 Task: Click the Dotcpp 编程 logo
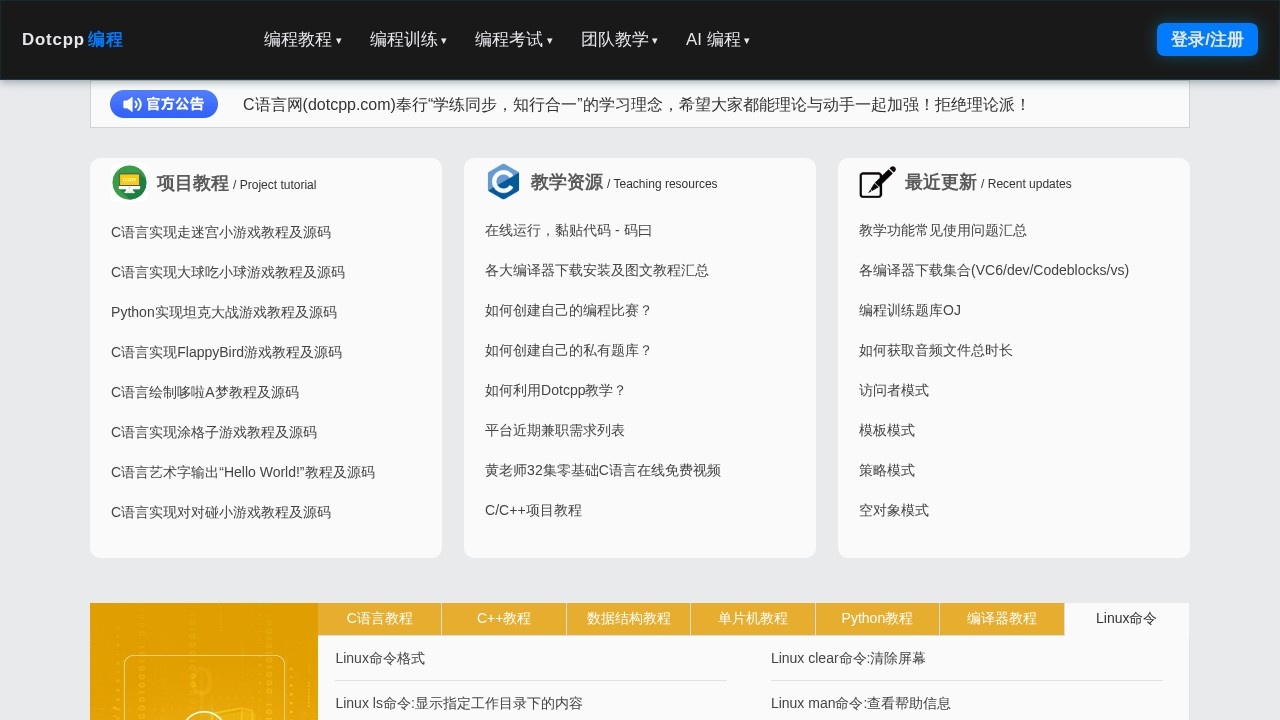pyautogui.click(x=72, y=39)
